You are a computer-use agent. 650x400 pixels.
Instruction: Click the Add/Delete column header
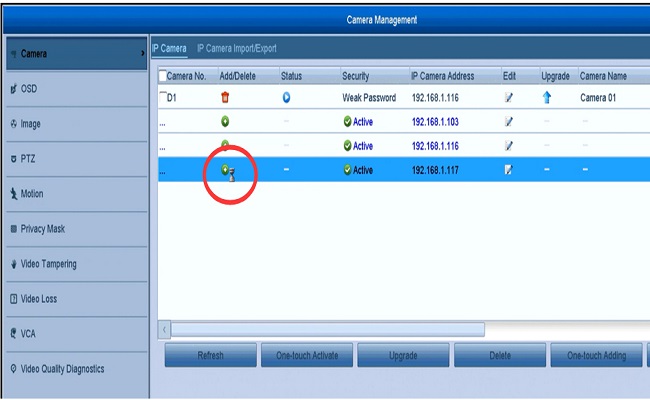(249, 76)
